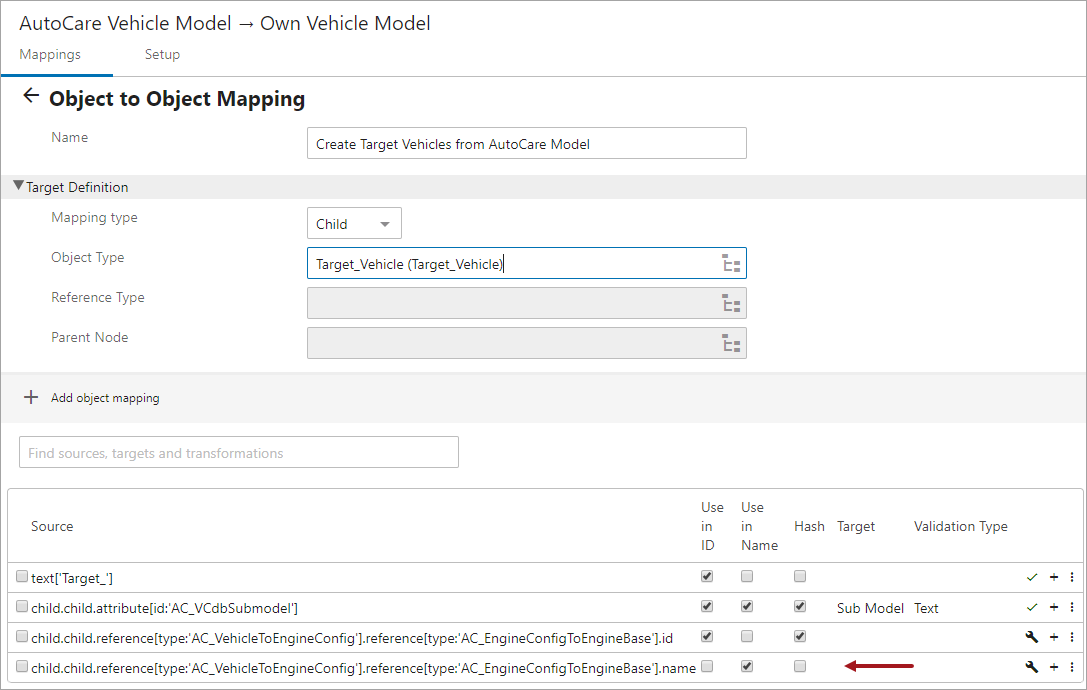Open the Reference Type node picker icon

[x=731, y=304]
